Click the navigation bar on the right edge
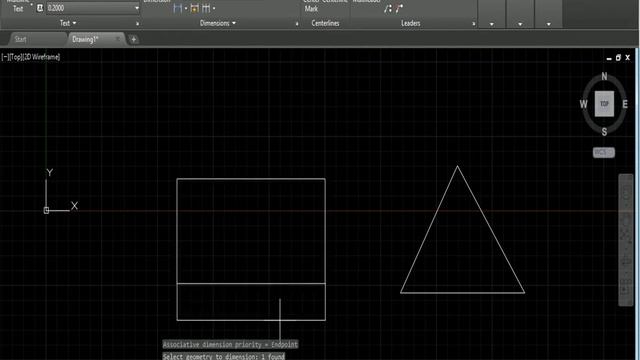The height and width of the screenshot is (360, 640). point(626,240)
